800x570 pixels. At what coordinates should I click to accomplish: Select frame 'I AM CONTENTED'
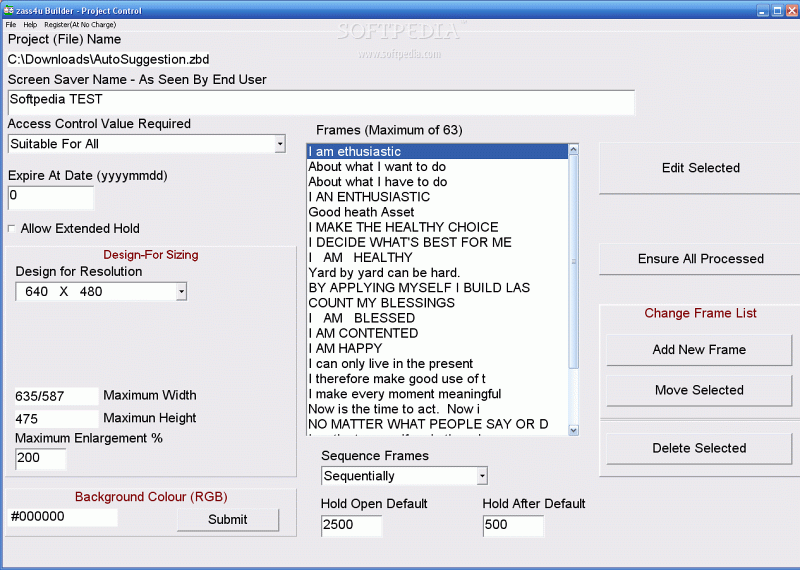point(437,333)
